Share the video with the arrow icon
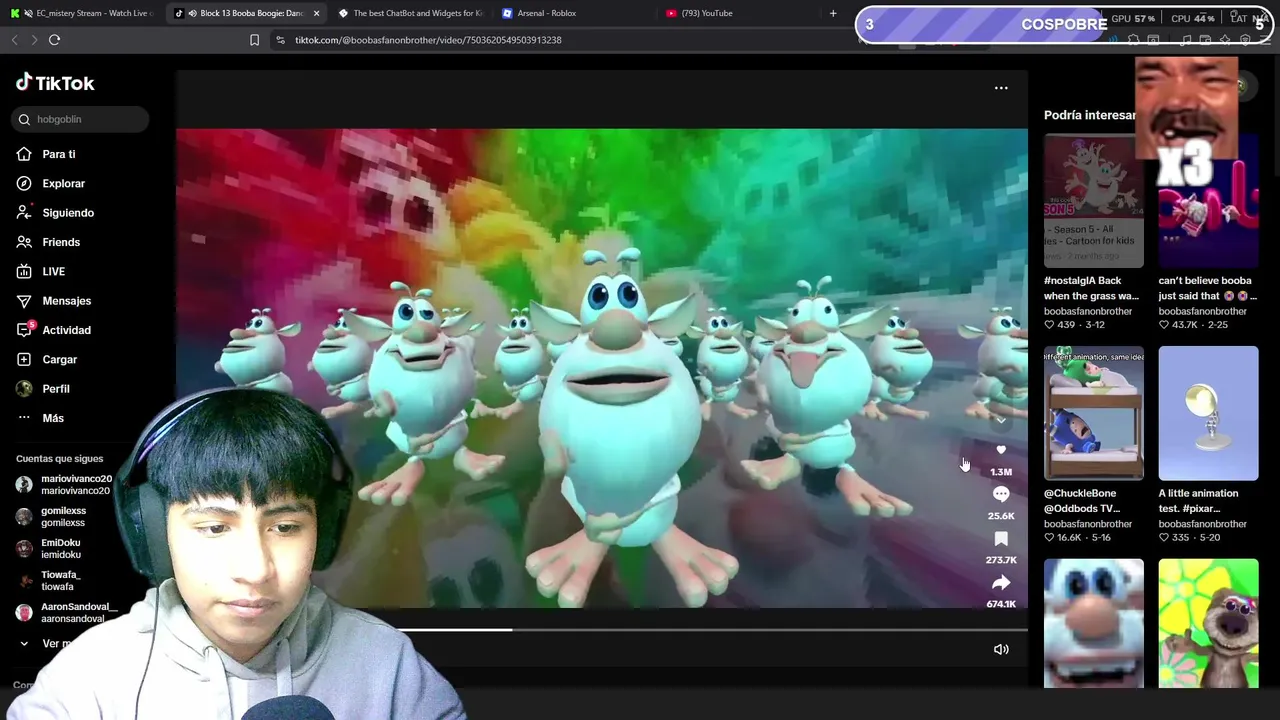The image size is (1280, 720). (1001, 582)
